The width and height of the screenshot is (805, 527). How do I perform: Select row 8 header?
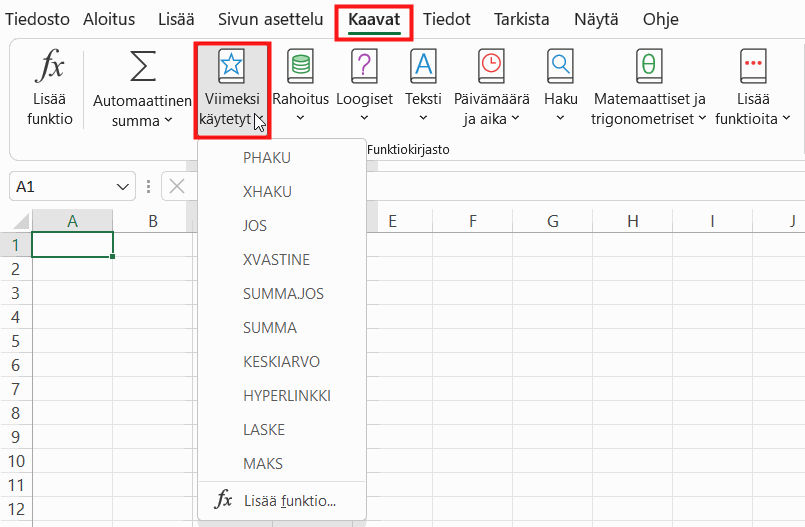(16, 413)
